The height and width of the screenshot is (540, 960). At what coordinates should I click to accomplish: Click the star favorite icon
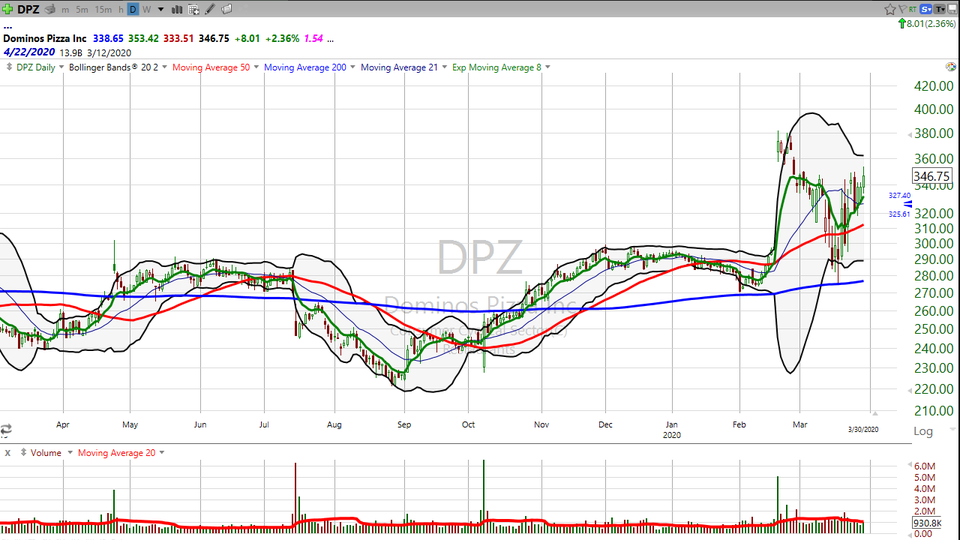pos(890,9)
